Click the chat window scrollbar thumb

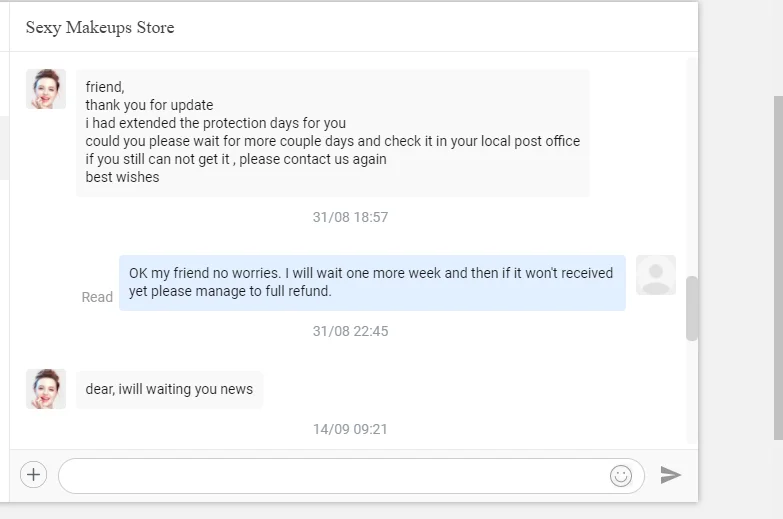692,308
